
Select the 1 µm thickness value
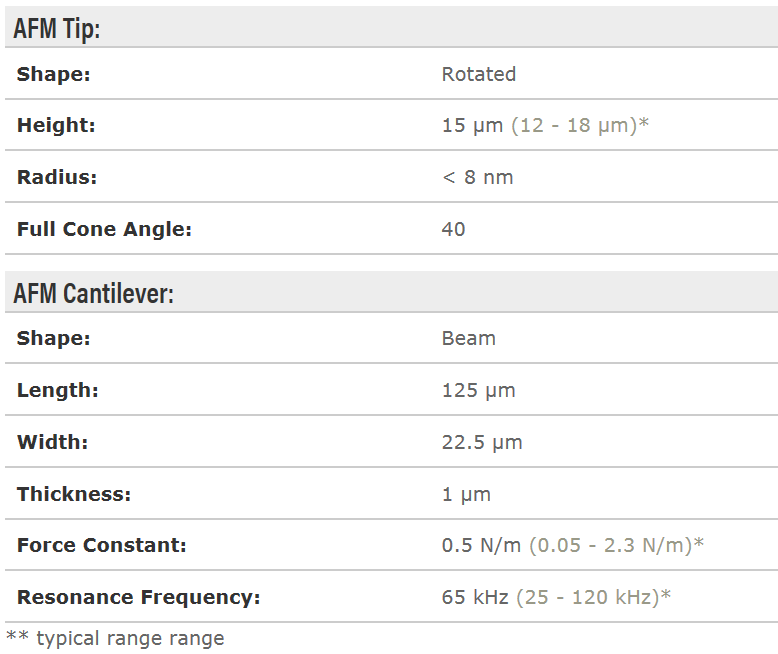click(466, 494)
